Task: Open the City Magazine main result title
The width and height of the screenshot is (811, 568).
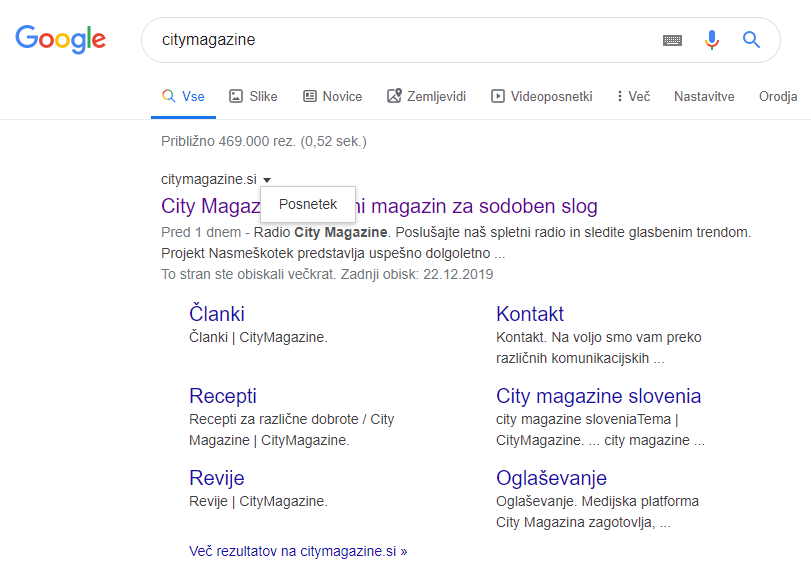Action: [379, 206]
